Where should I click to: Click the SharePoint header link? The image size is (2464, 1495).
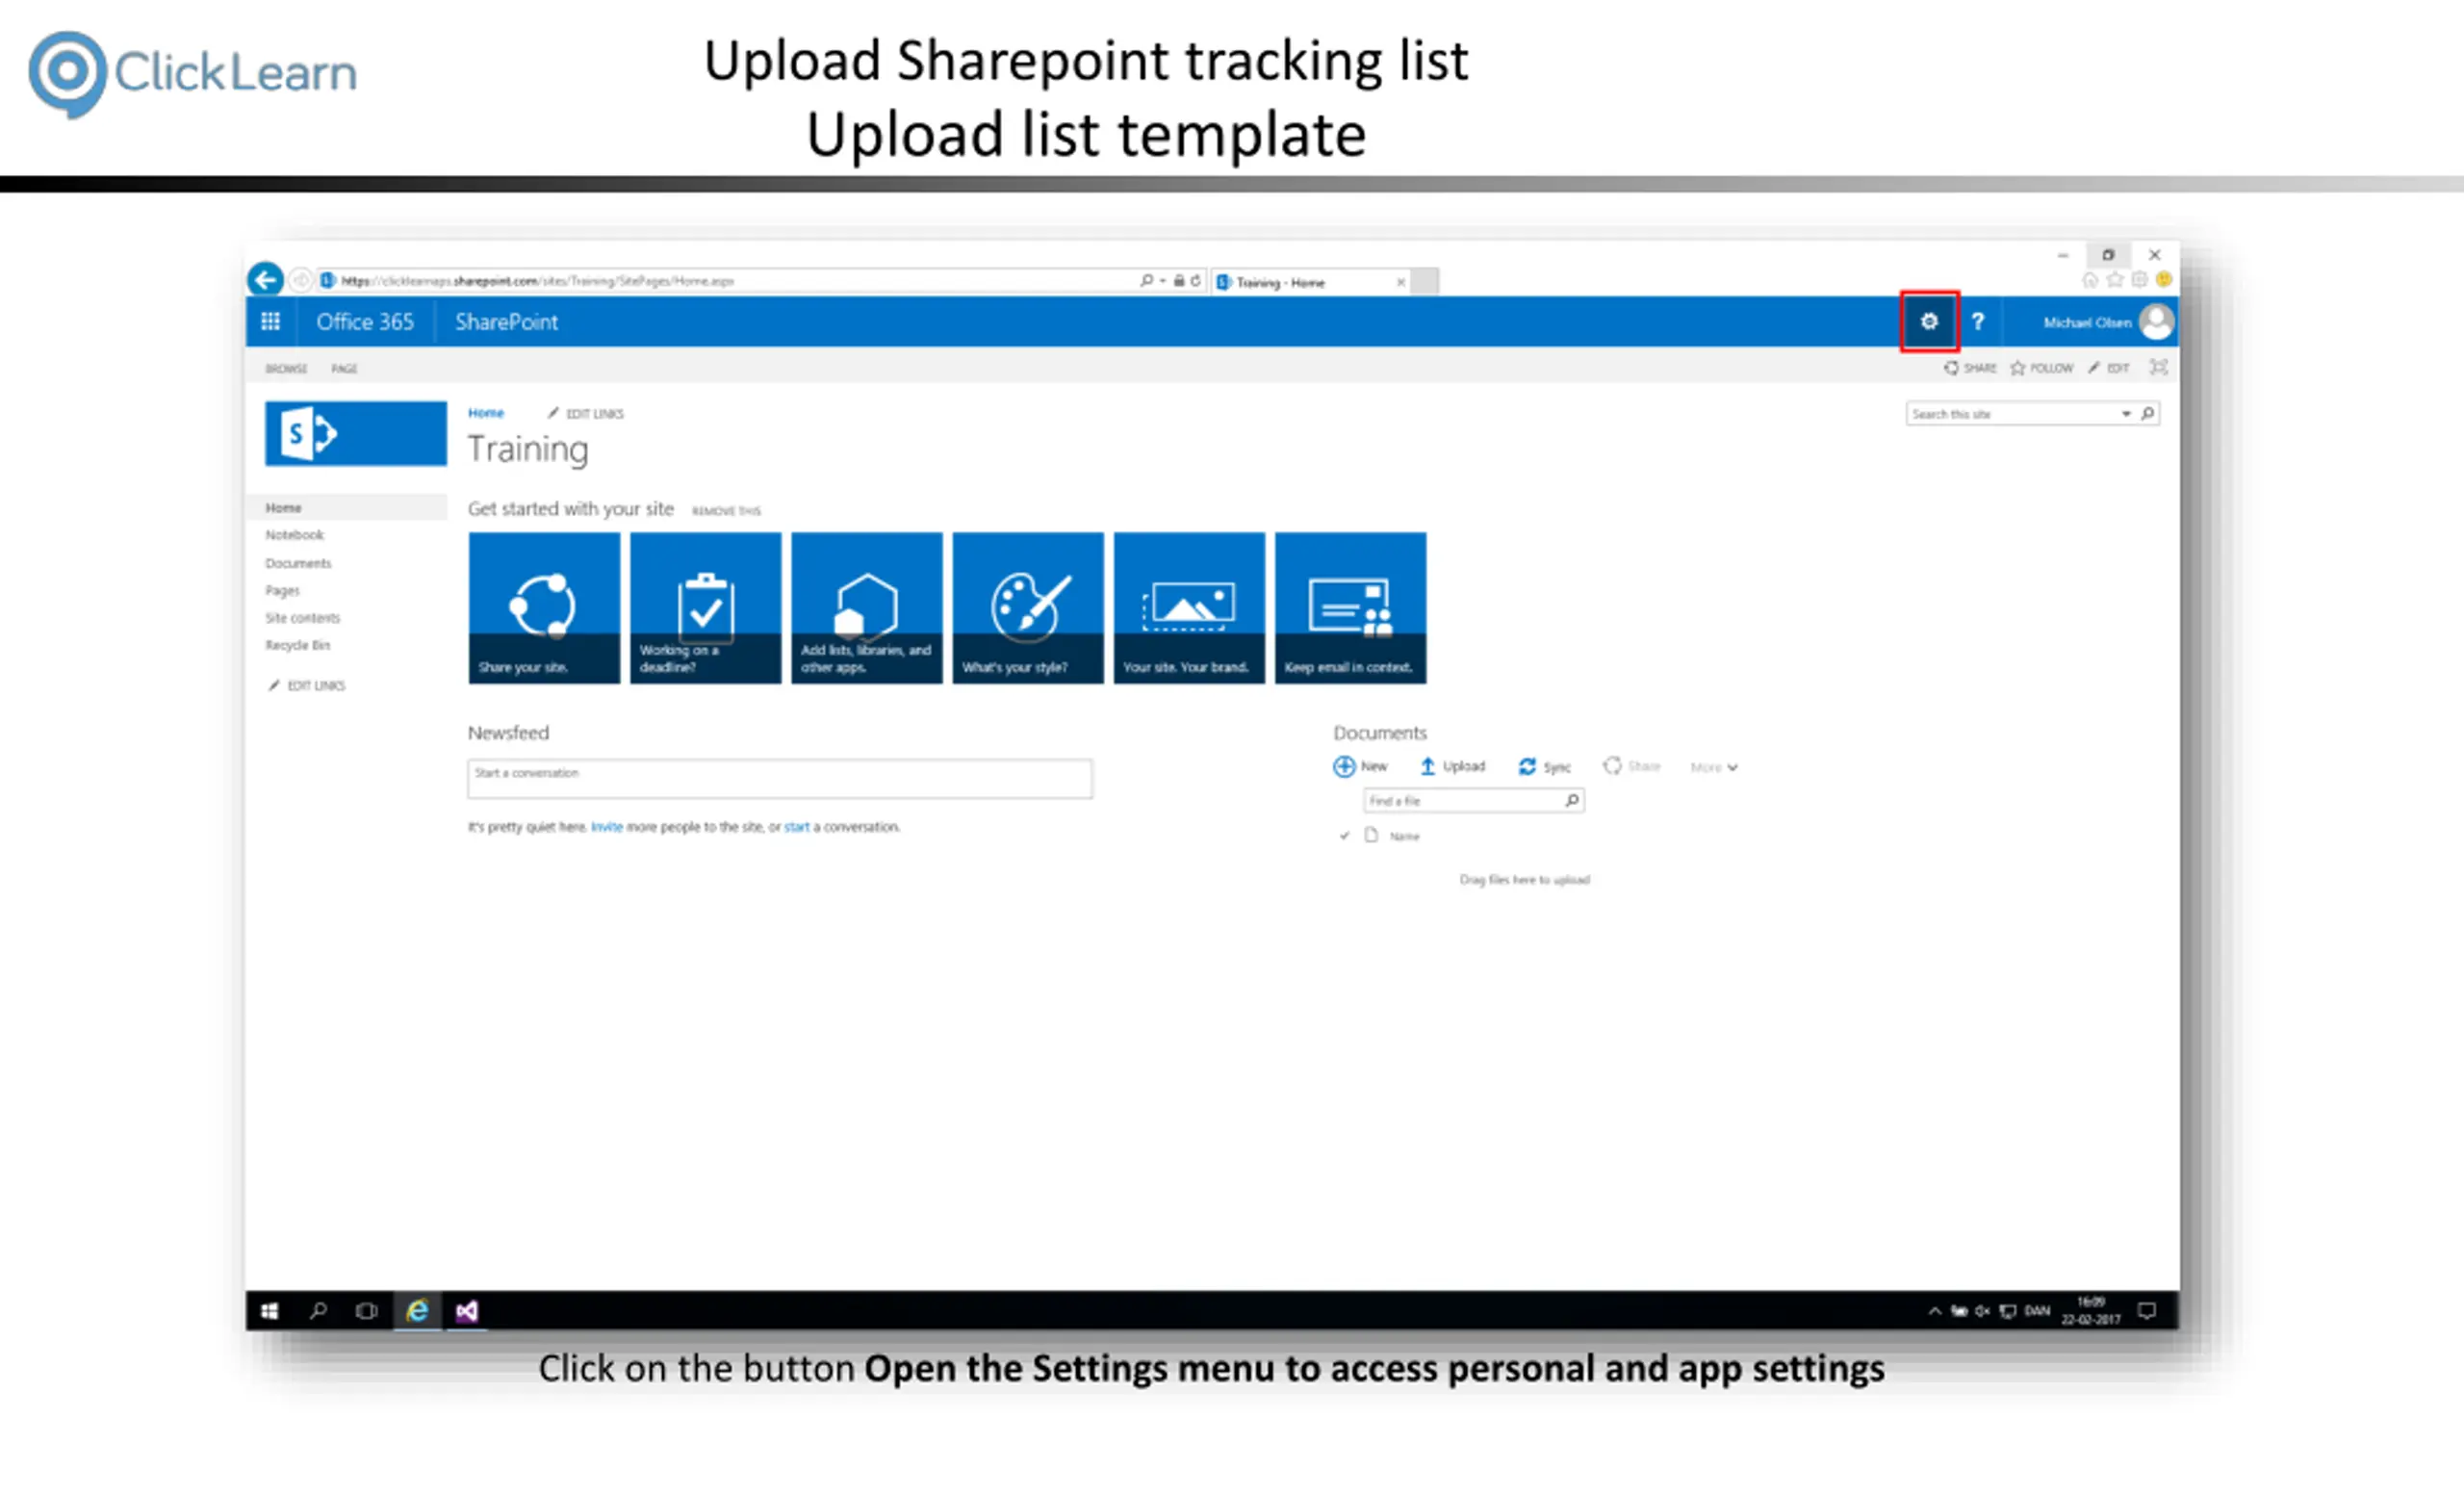506,321
